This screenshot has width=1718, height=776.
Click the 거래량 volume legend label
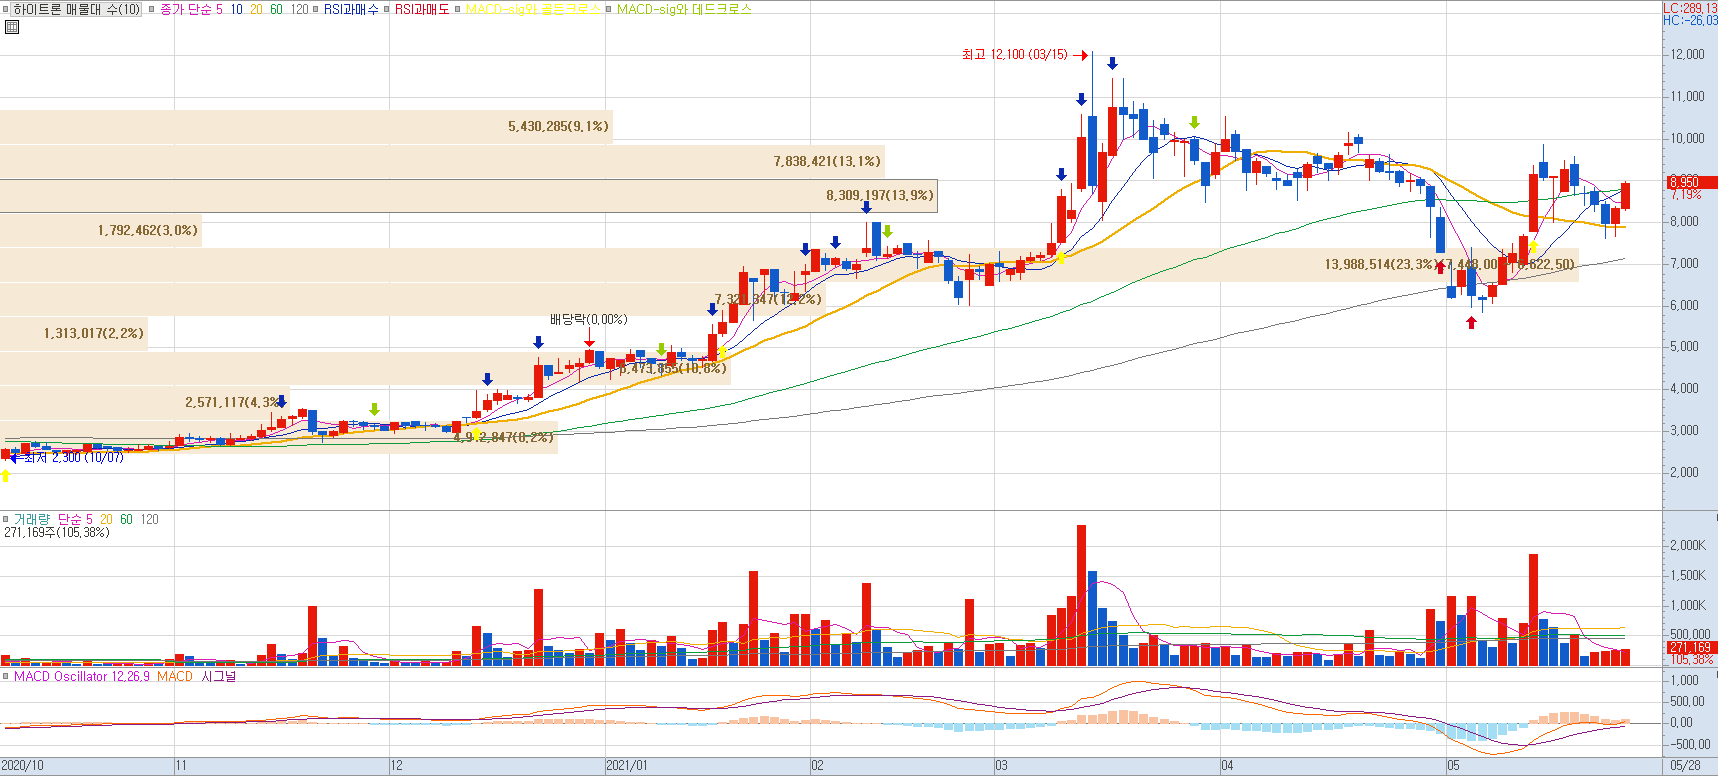click(x=31, y=519)
